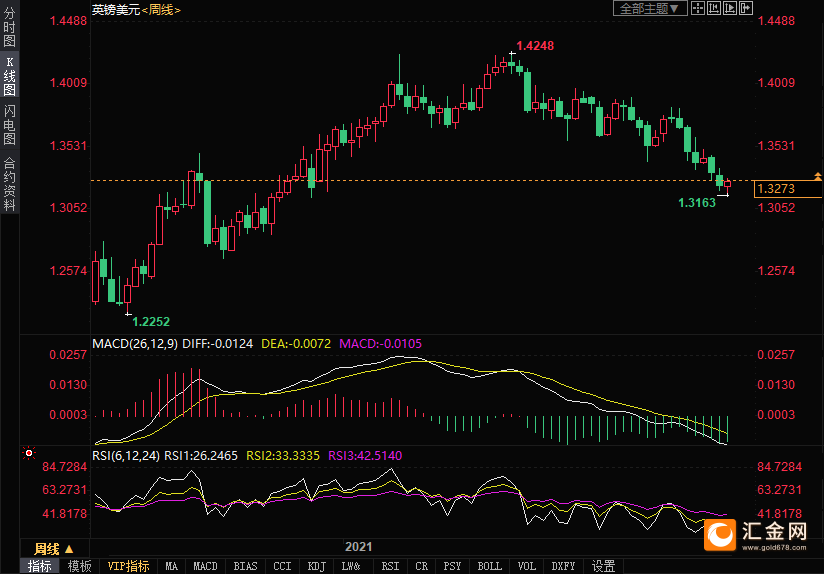This screenshot has height=574, width=824.
Task: Click left axis price 1.4488
Action: 68,21
